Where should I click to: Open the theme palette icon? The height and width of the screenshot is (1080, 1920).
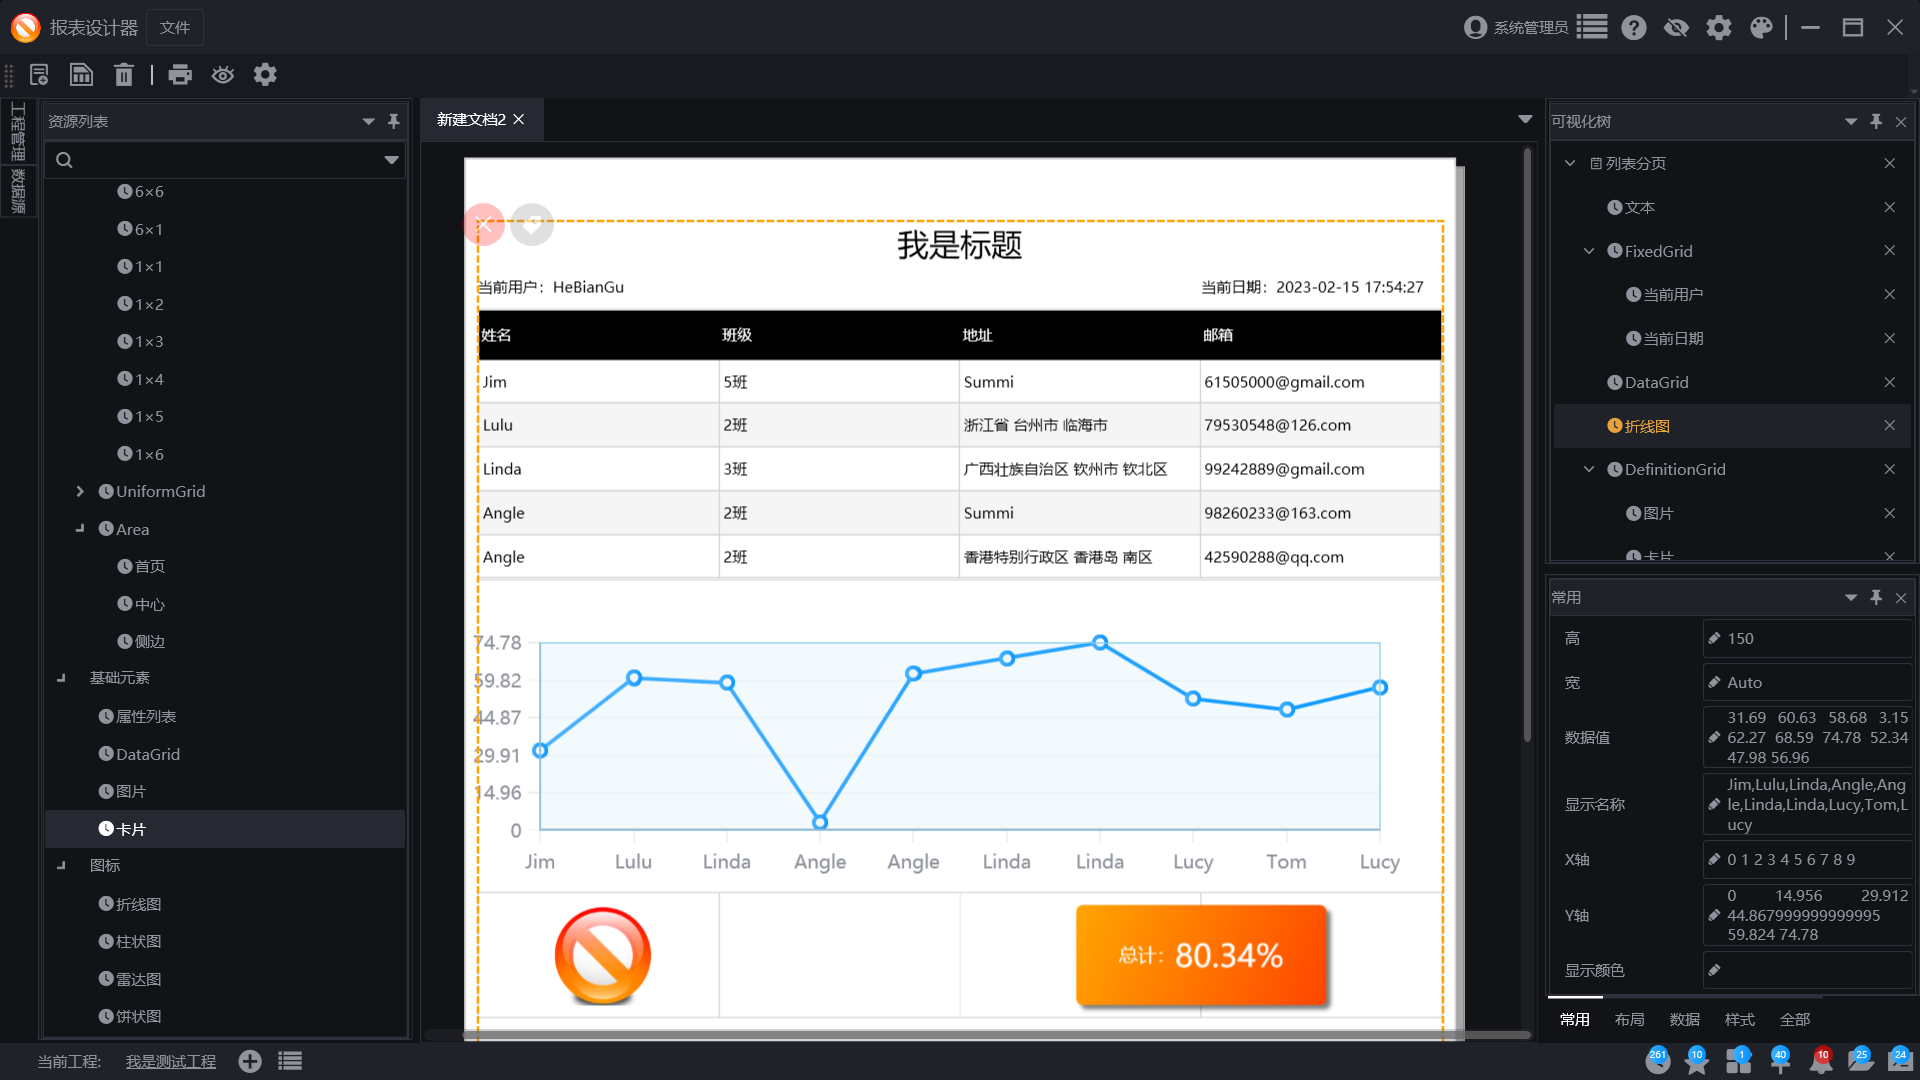click(x=1761, y=28)
